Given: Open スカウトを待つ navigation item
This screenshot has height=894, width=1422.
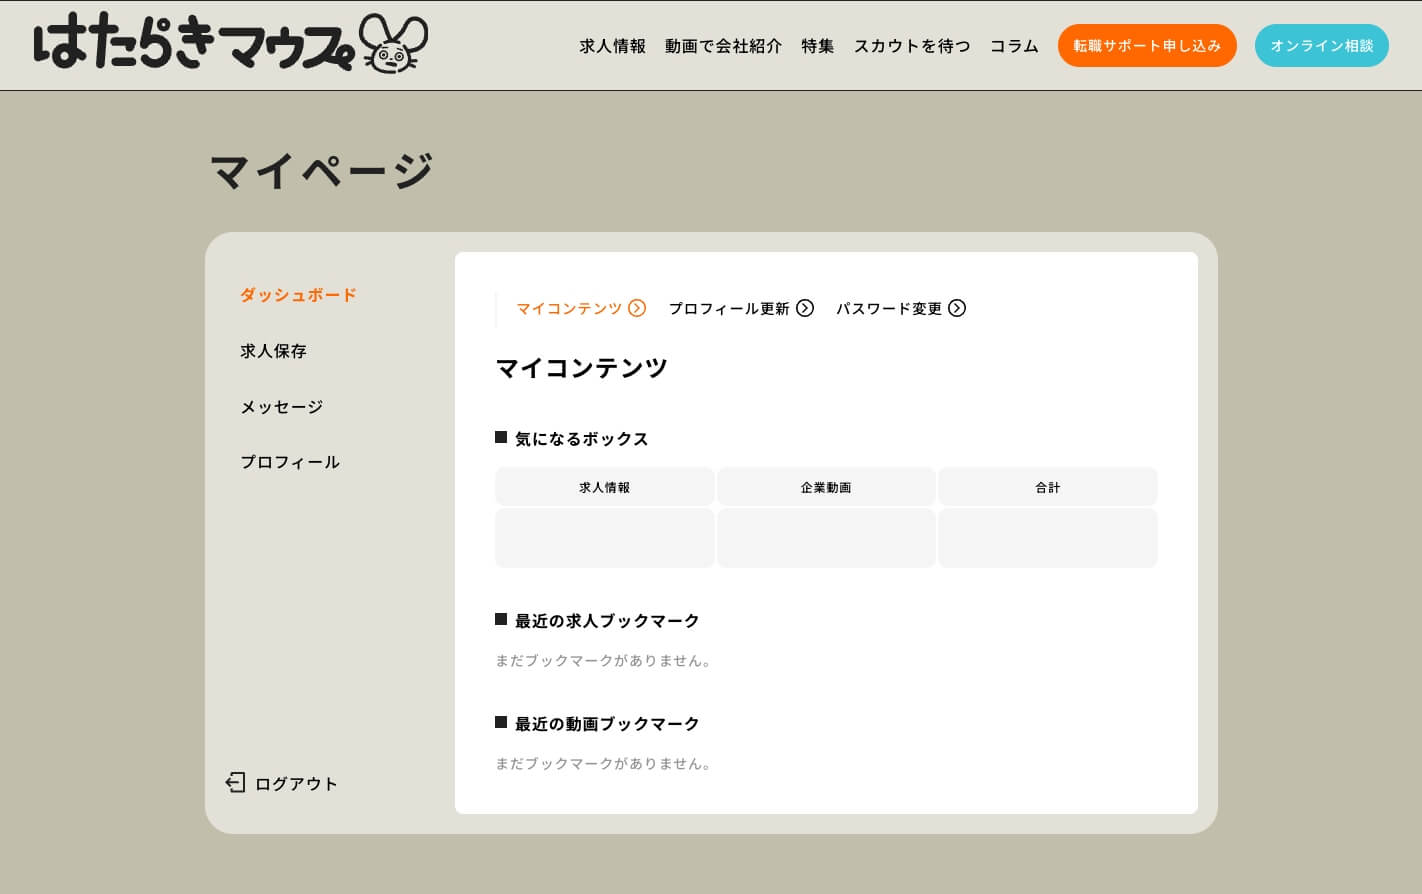Looking at the screenshot, I should tap(911, 46).
